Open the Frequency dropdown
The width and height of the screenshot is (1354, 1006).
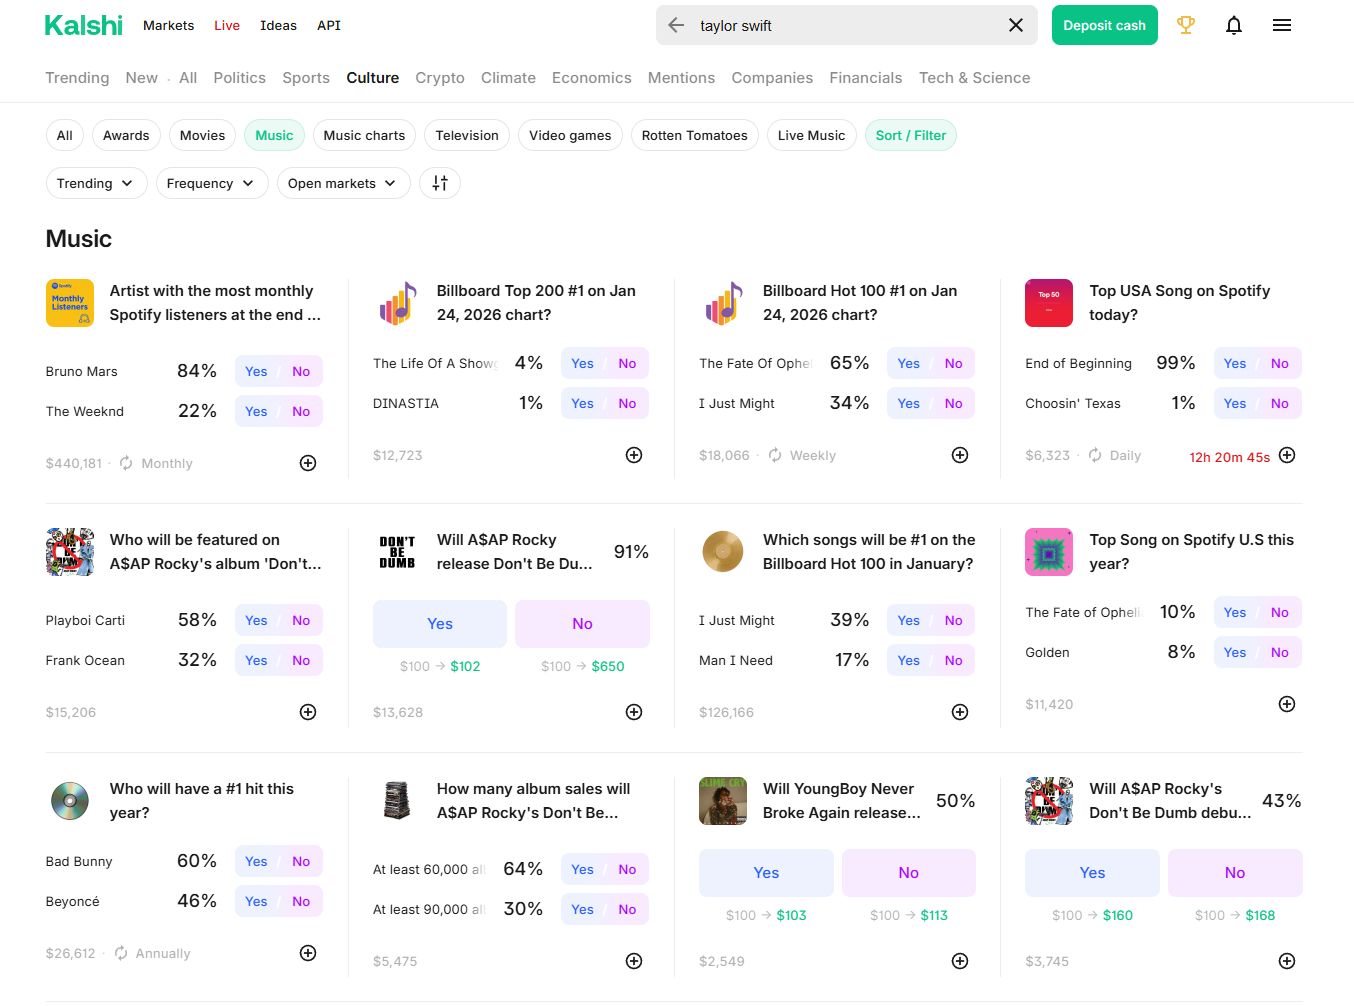[x=211, y=183]
